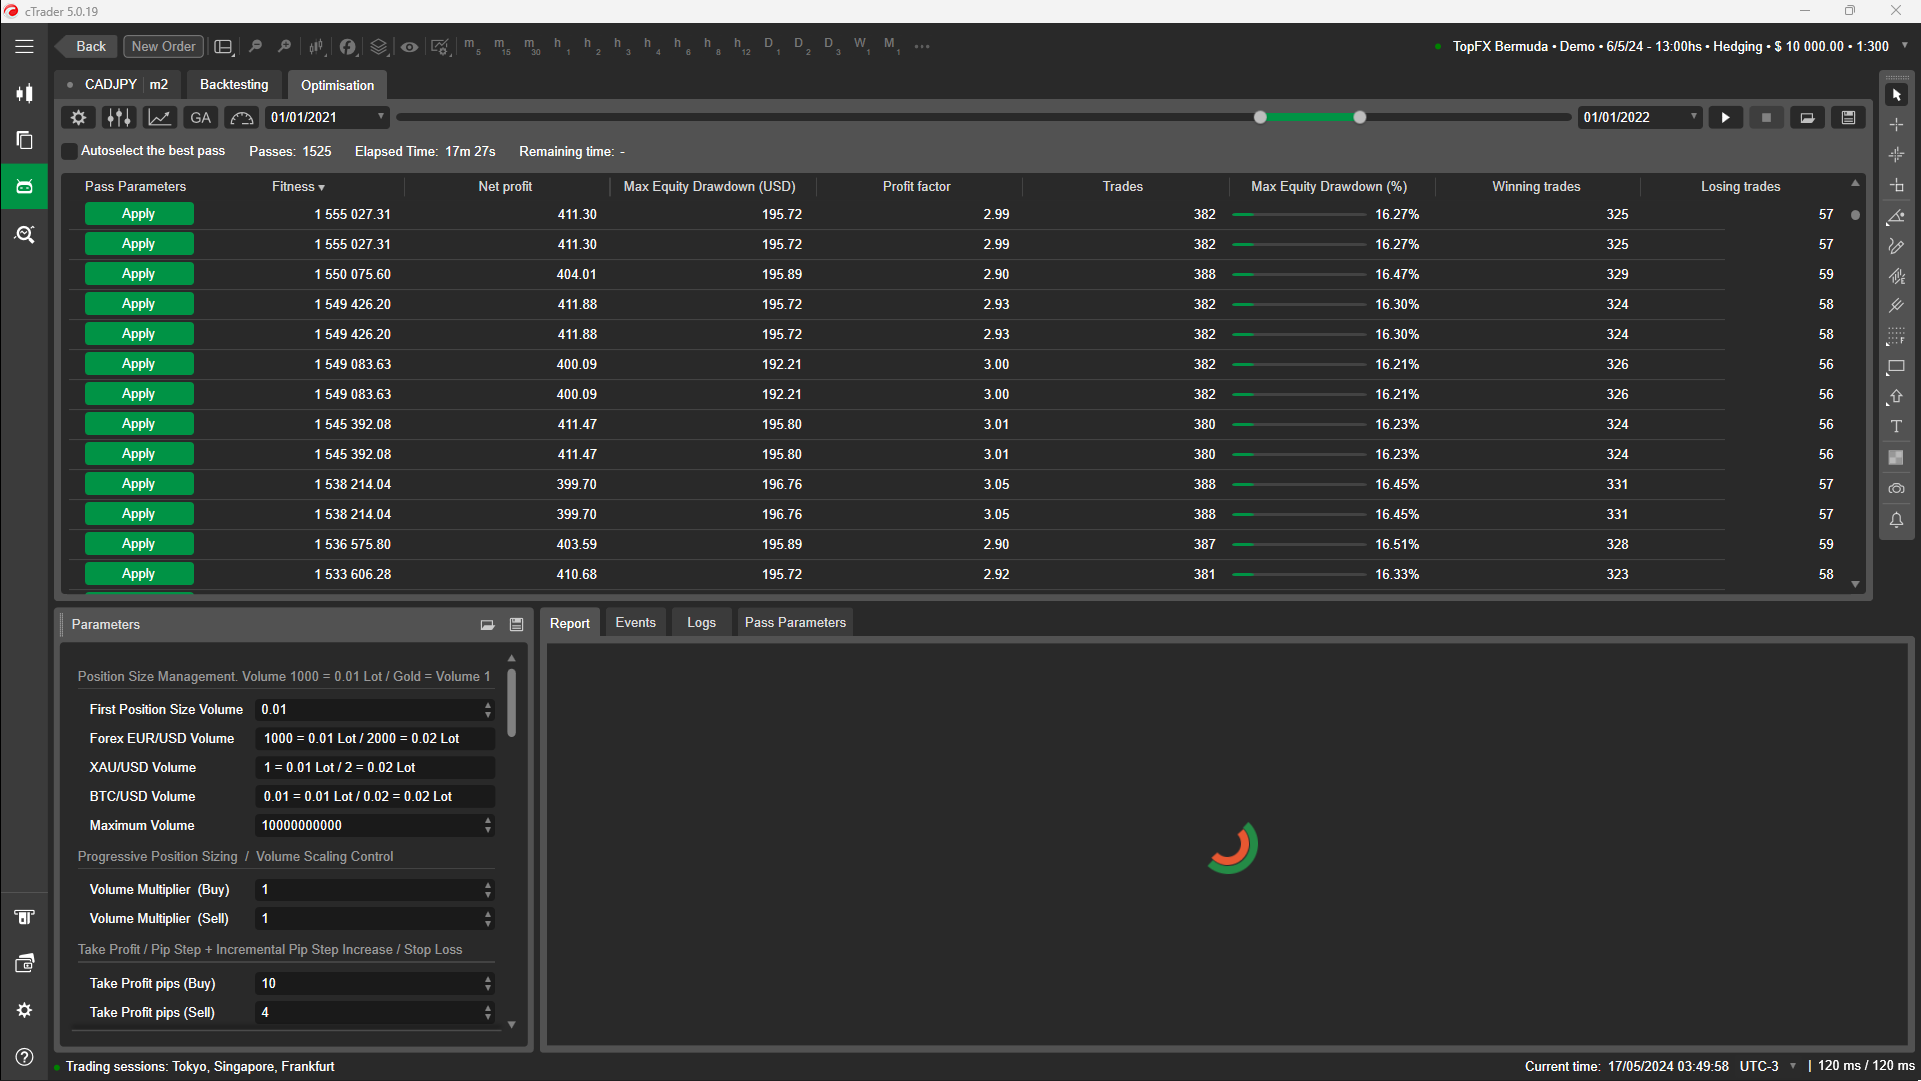Screen dimensions: 1921x1081
Task: Move the right handle of date range slider
Action: [x=1359, y=118]
